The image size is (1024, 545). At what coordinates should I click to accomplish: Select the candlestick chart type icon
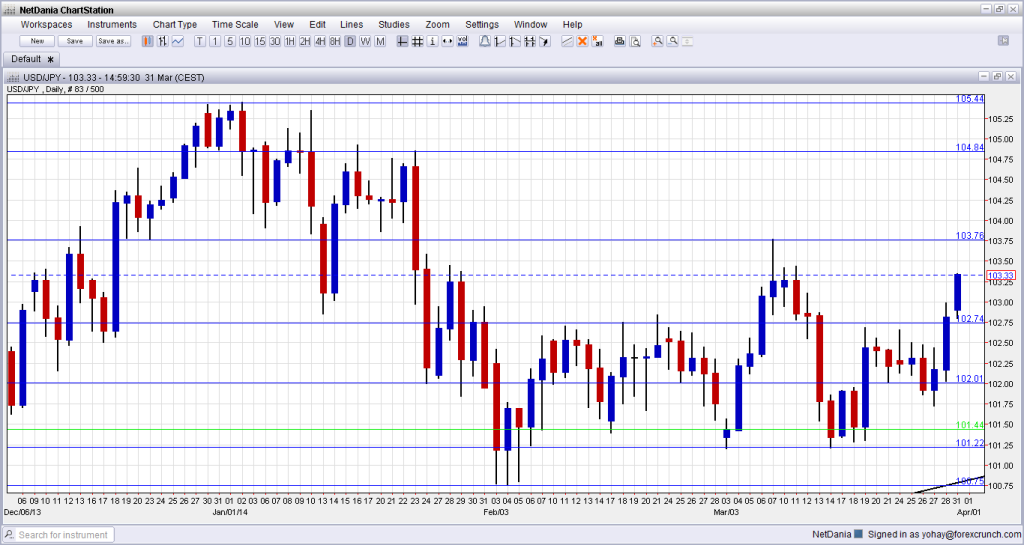click(x=148, y=41)
